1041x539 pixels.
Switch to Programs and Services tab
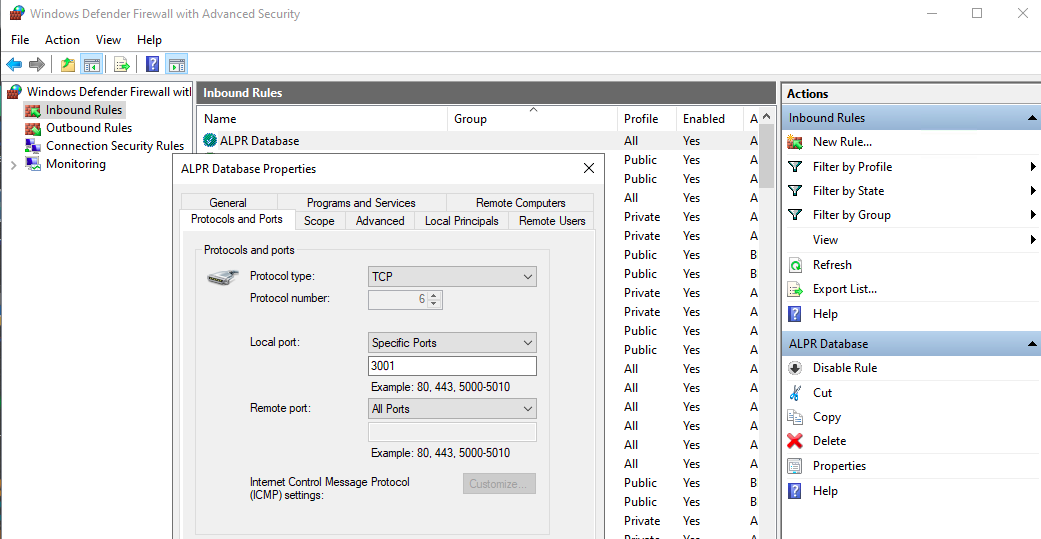[x=361, y=202]
